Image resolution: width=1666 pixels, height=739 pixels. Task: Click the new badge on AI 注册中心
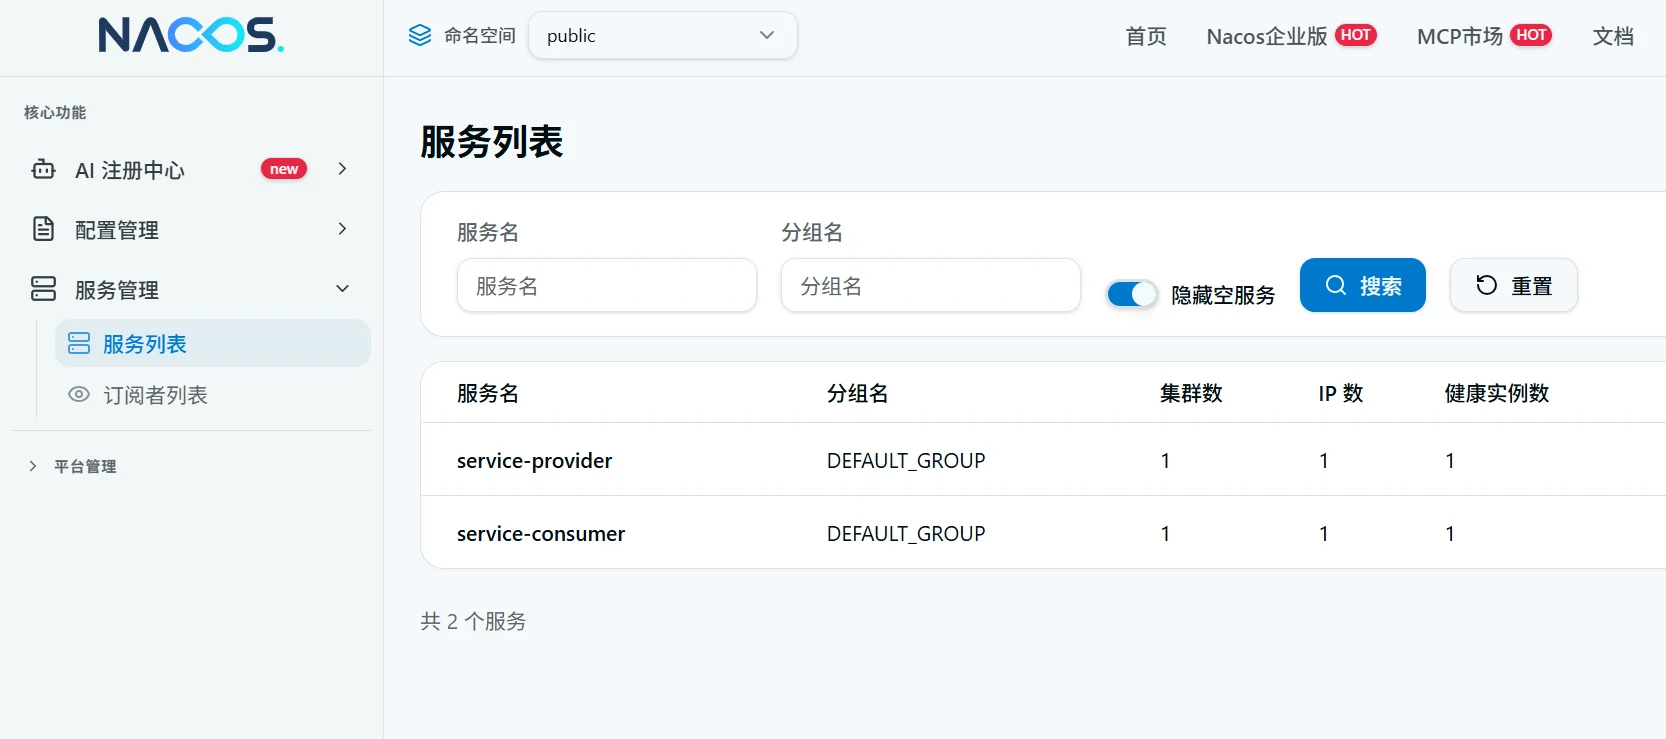(284, 169)
